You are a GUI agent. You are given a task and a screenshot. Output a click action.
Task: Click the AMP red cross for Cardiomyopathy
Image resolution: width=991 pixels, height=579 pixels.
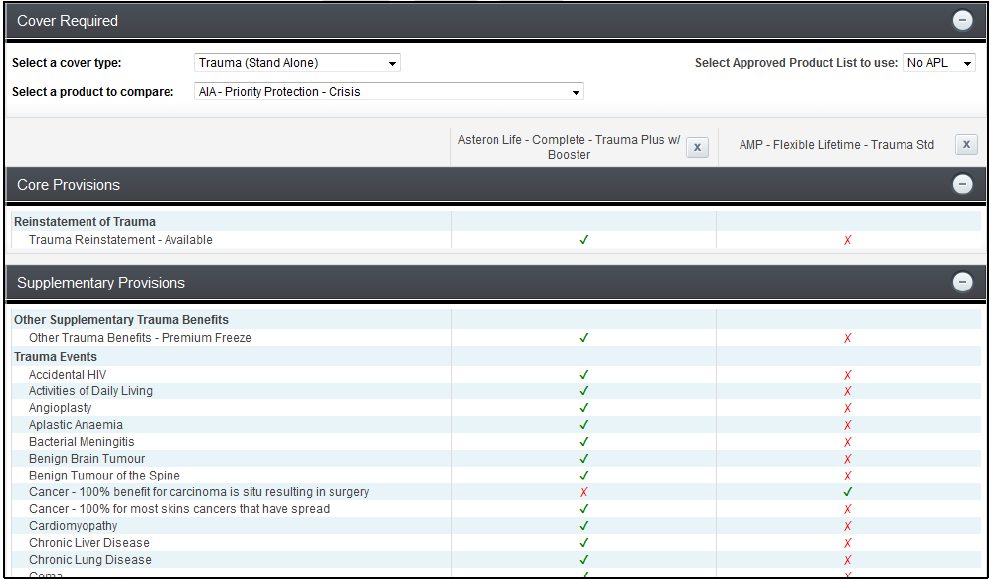(x=848, y=526)
